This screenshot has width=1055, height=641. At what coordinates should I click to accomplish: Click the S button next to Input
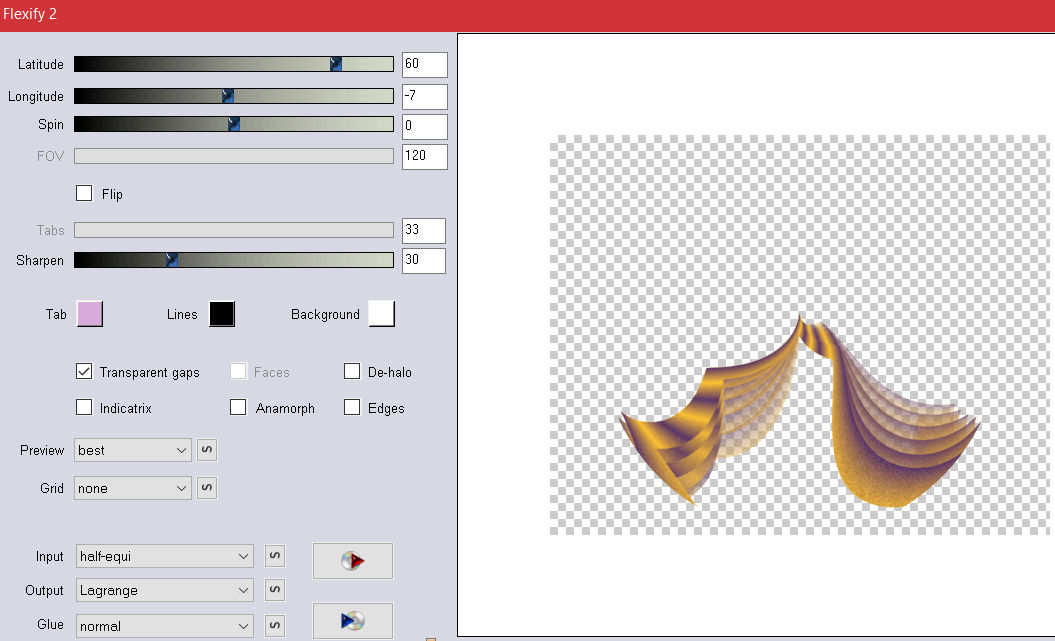pos(275,556)
